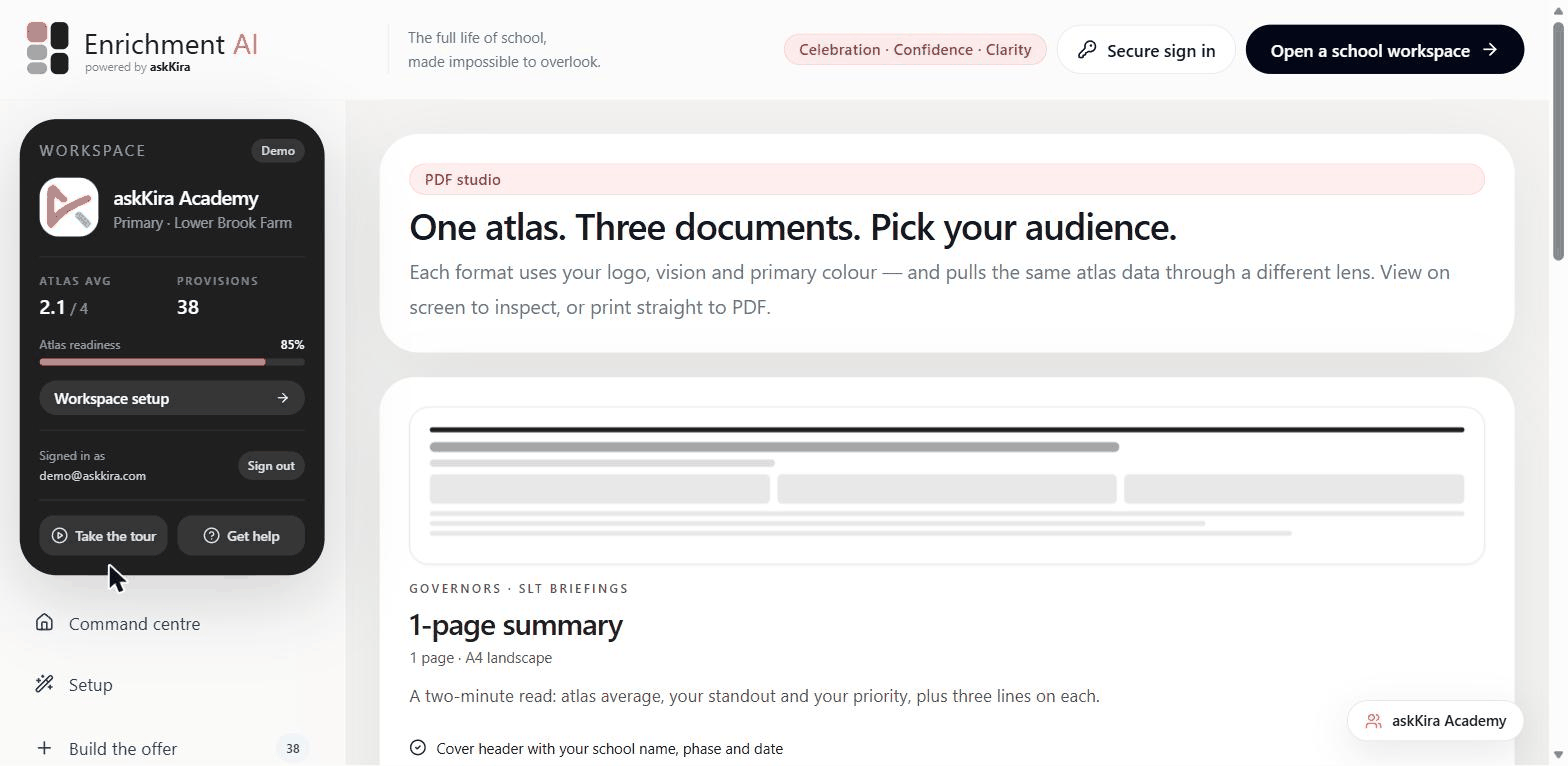The height and width of the screenshot is (766, 1568).
Task: Click the '1 page · A4 landscape' text
Action: (x=481, y=658)
